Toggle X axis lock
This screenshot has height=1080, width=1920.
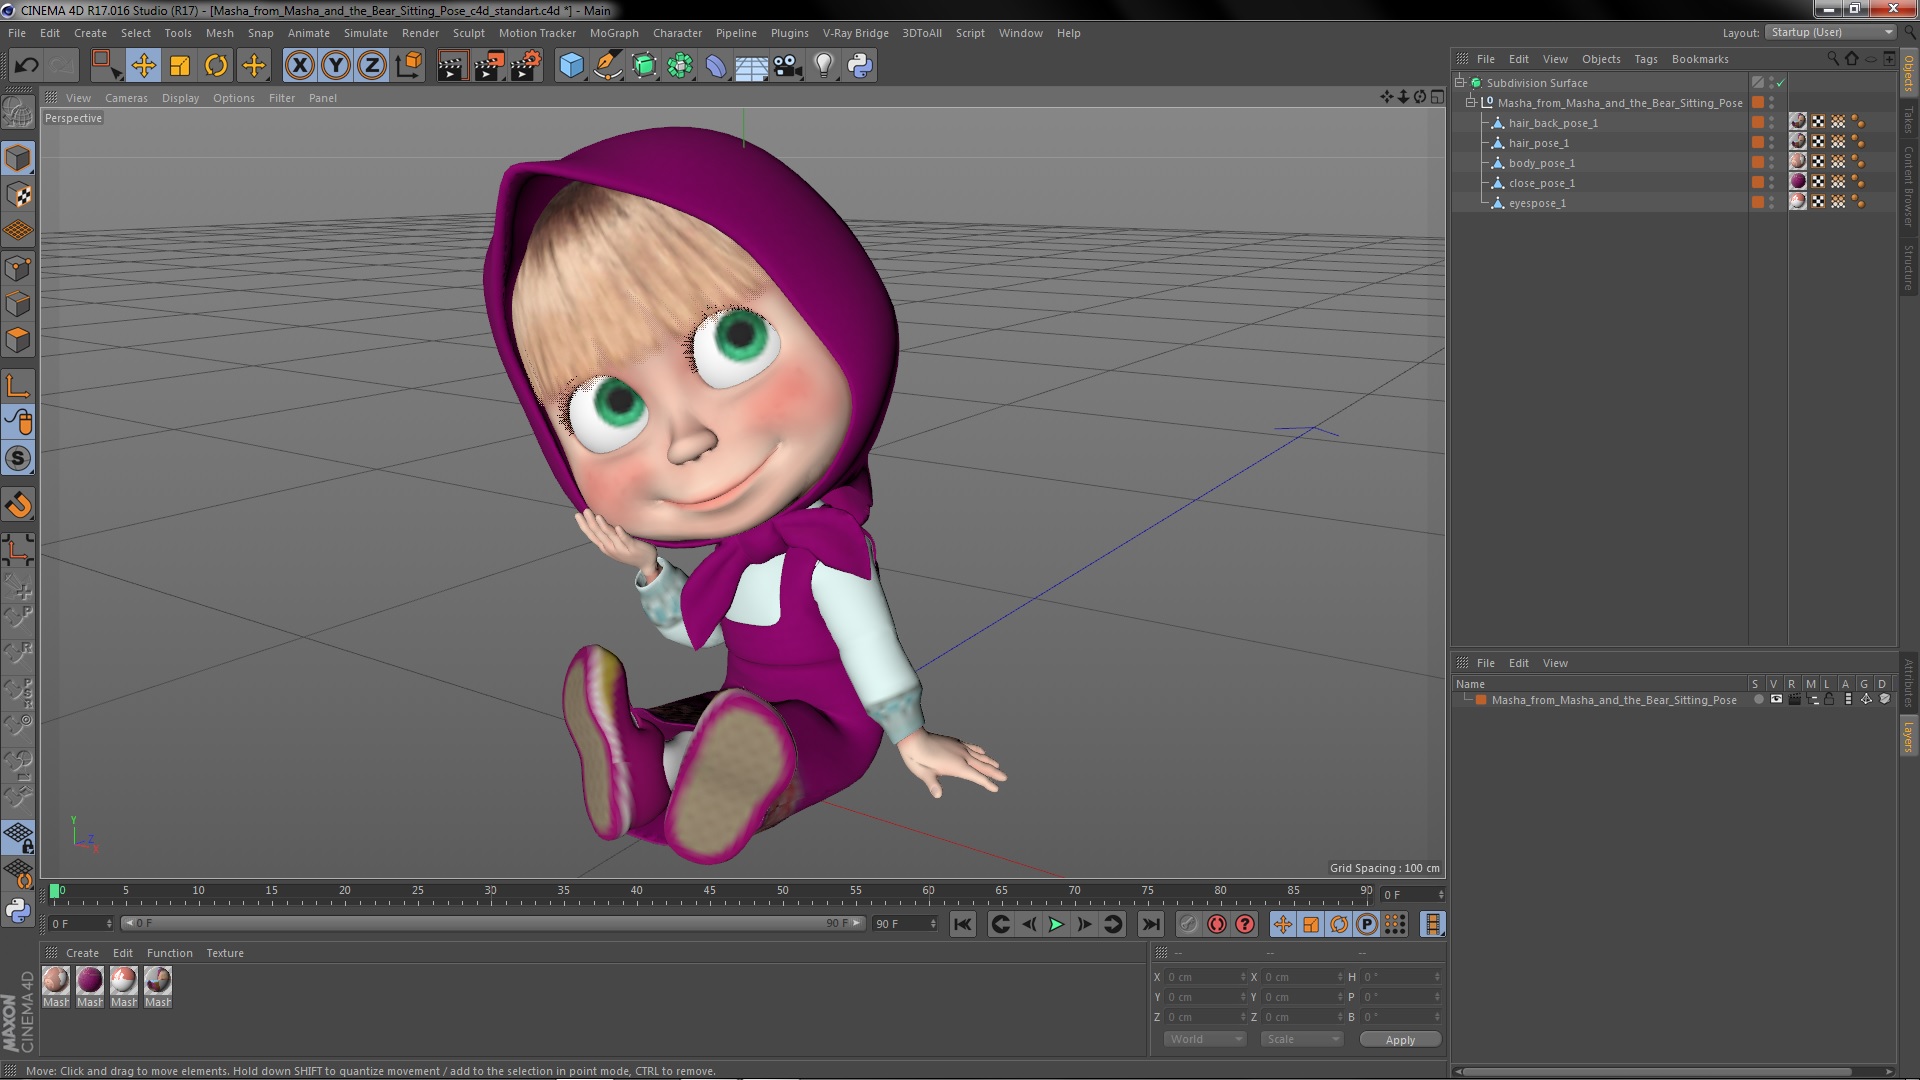(x=299, y=66)
